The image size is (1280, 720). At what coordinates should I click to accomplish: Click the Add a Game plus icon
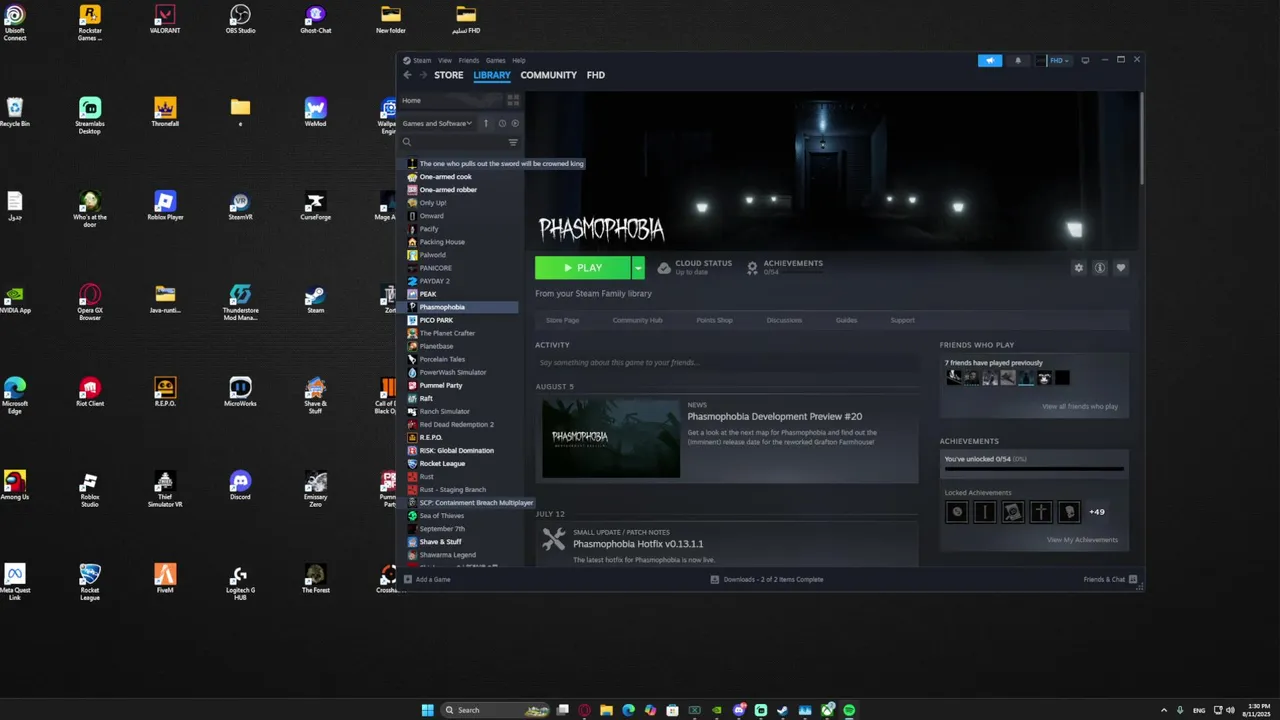tap(407, 579)
